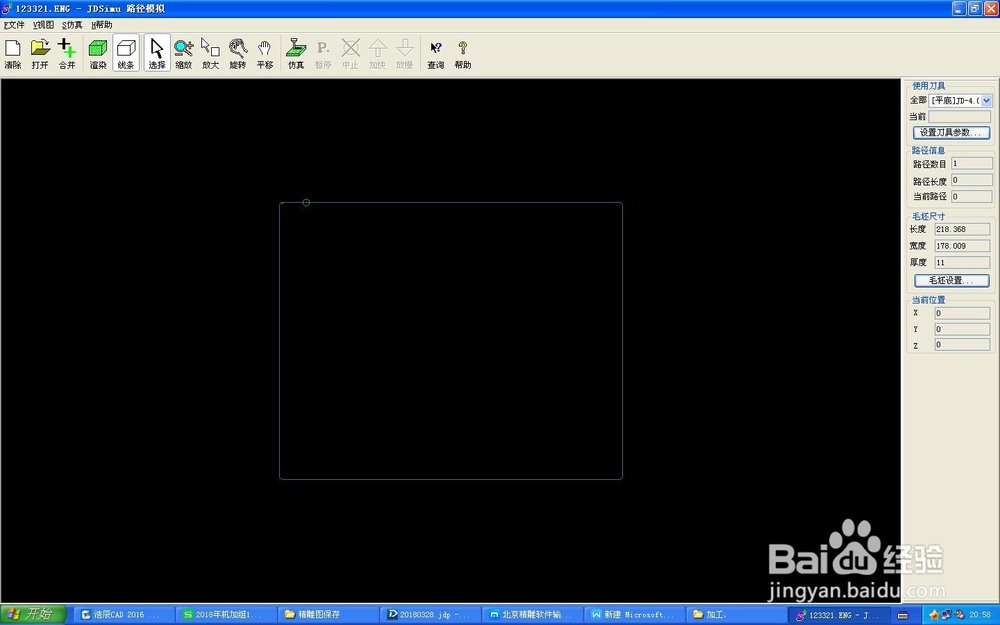Start simulation with the 仿真 icon
Viewport: 1000px width, 625px height.
(296, 54)
